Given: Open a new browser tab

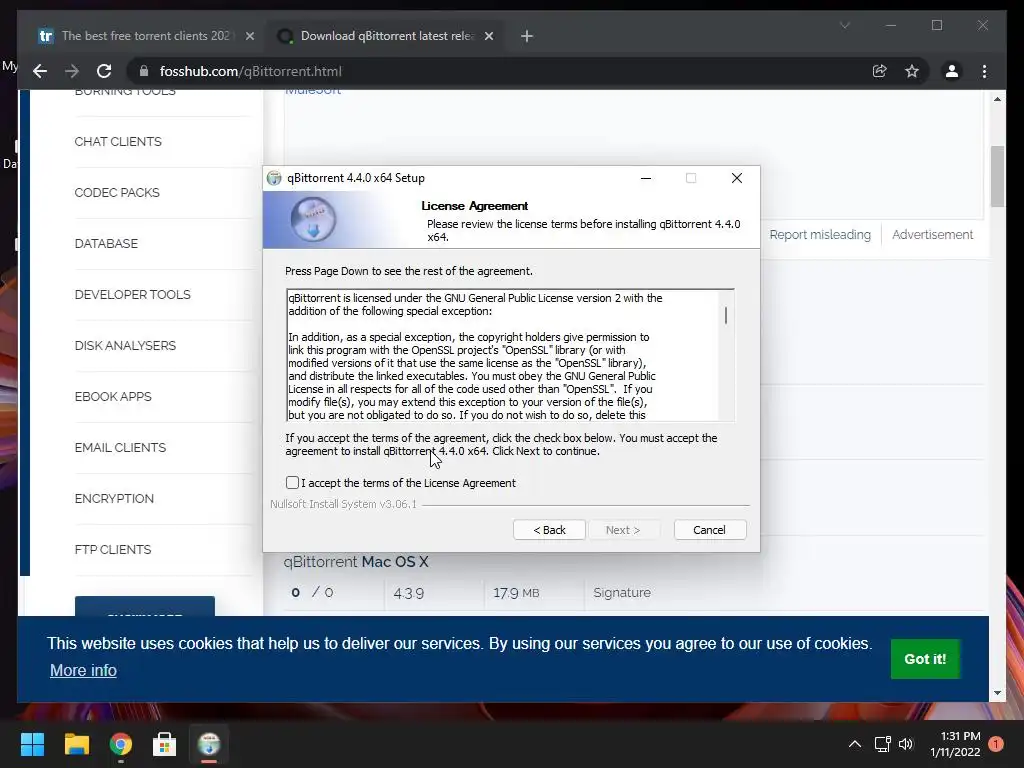Looking at the screenshot, I should pos(527,36).
